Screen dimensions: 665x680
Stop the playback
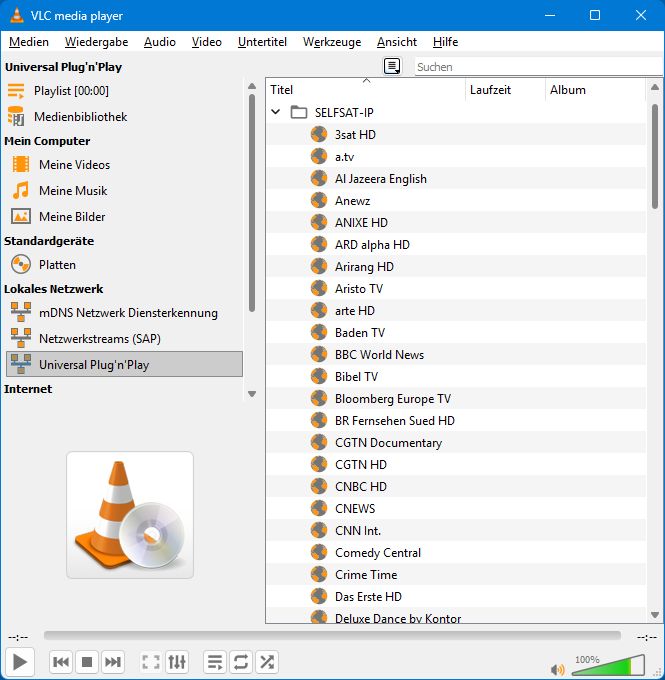click(87, 662)
